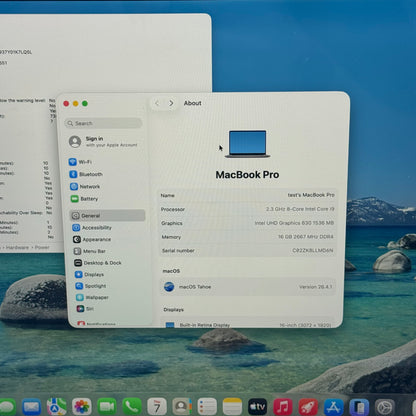
Task: Open Notifications at the sidebar bottom
Action: point(96,324)
